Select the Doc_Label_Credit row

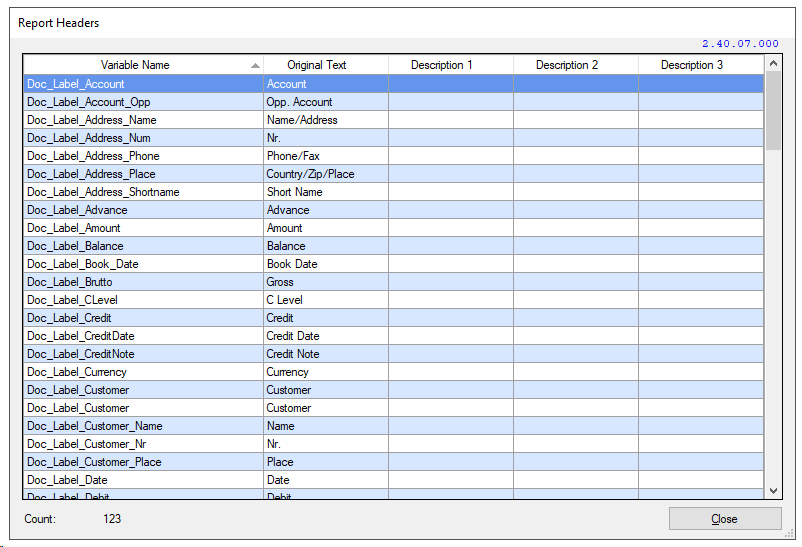pyautogui.click(x=393, y=318)
